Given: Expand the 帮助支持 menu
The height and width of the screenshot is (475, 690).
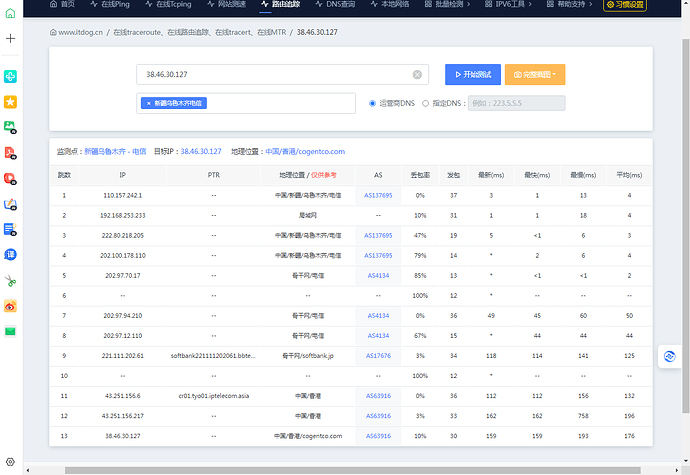Looking at the screenshot, I should [569, 4].
